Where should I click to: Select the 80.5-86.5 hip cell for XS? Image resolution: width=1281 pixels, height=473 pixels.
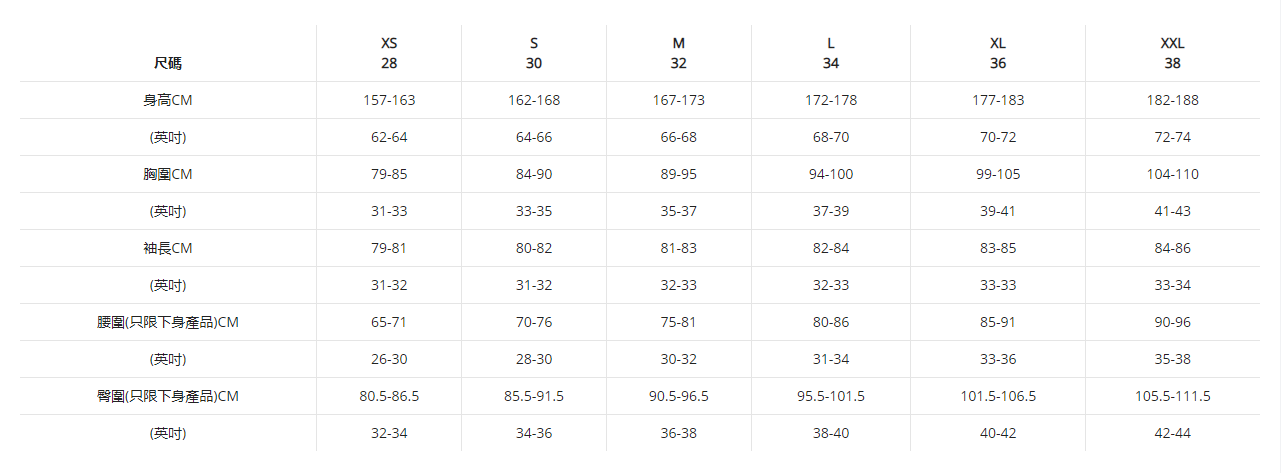coord(389,396)
